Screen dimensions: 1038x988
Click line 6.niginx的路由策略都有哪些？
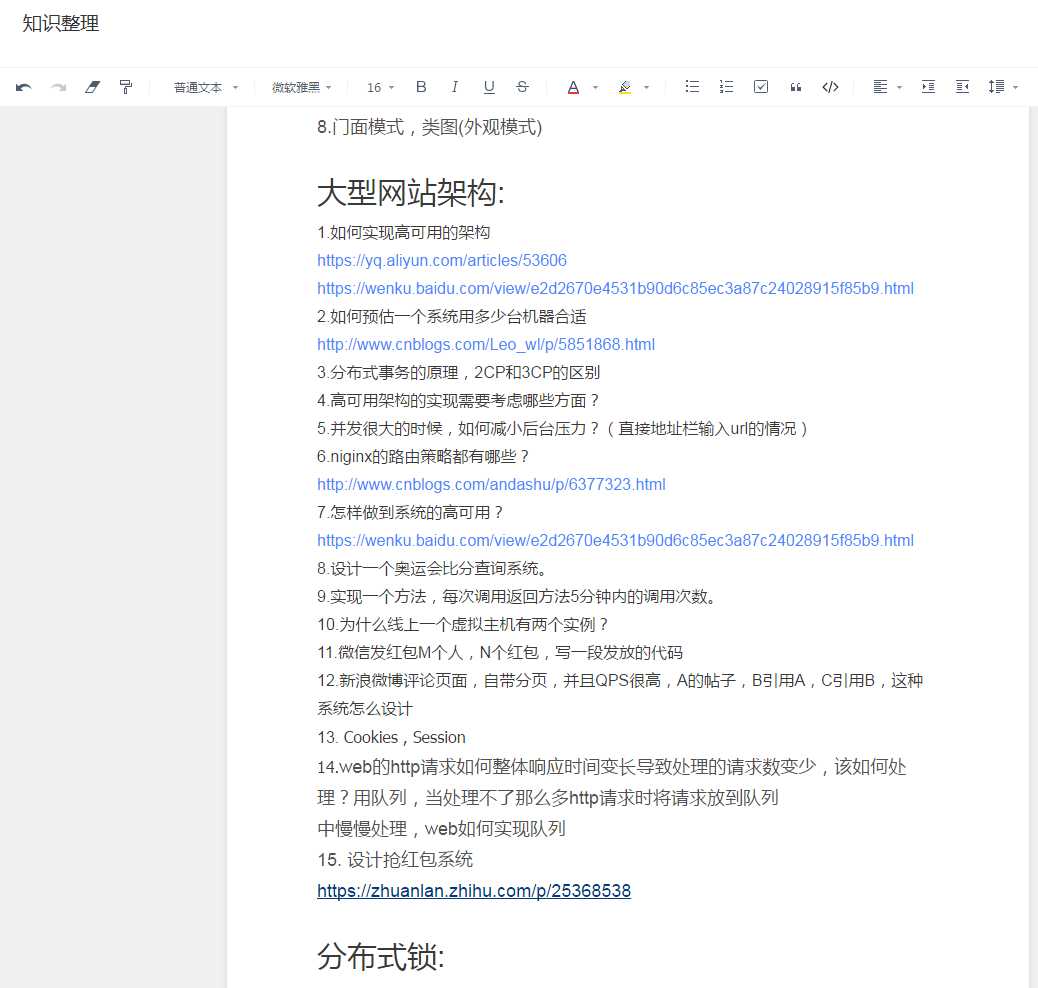424,456
